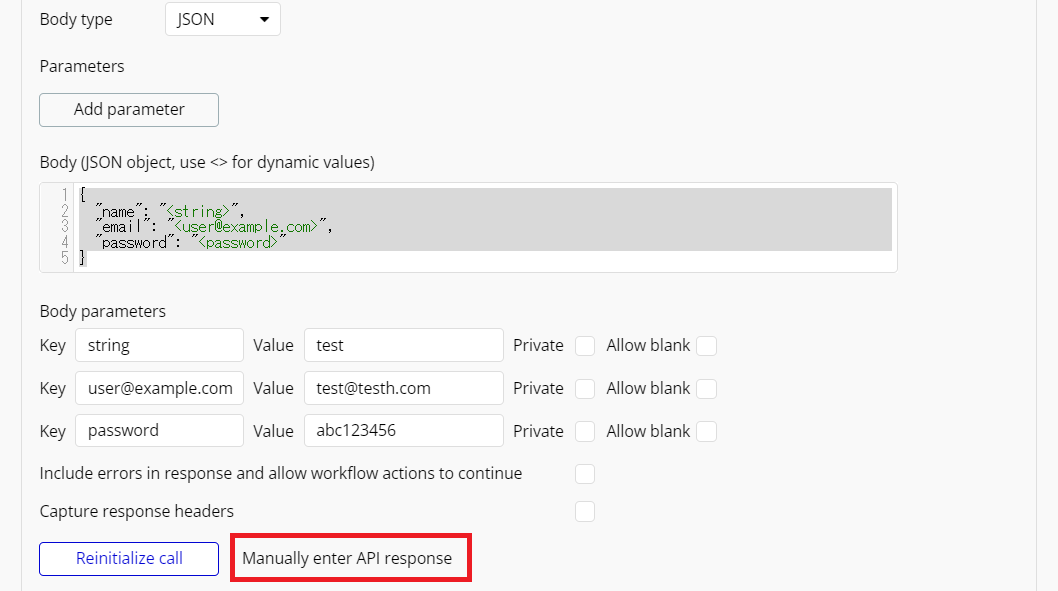Click the "email" line in JSON body
The height and width of the screenshot is (591, 1058).
pyautogui.click(x=215, y=227)
